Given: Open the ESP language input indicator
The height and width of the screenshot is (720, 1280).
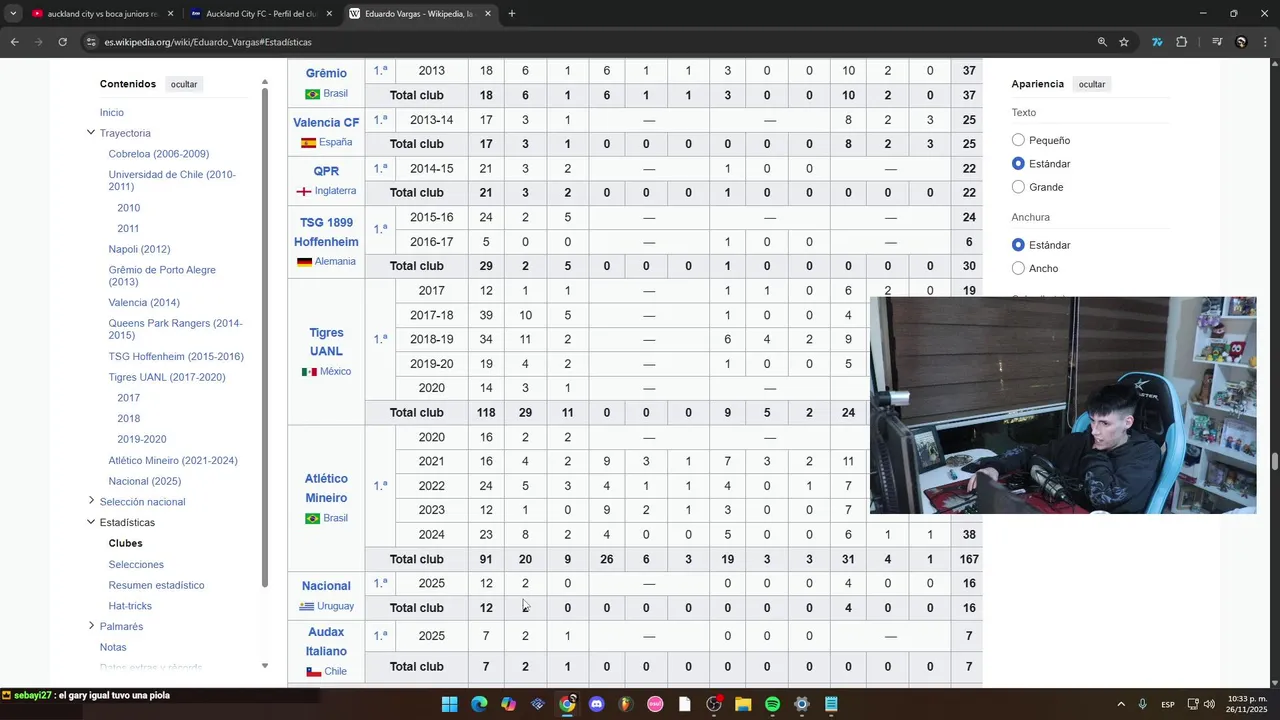Looking at the screenshot, I should click(1168, 704).
